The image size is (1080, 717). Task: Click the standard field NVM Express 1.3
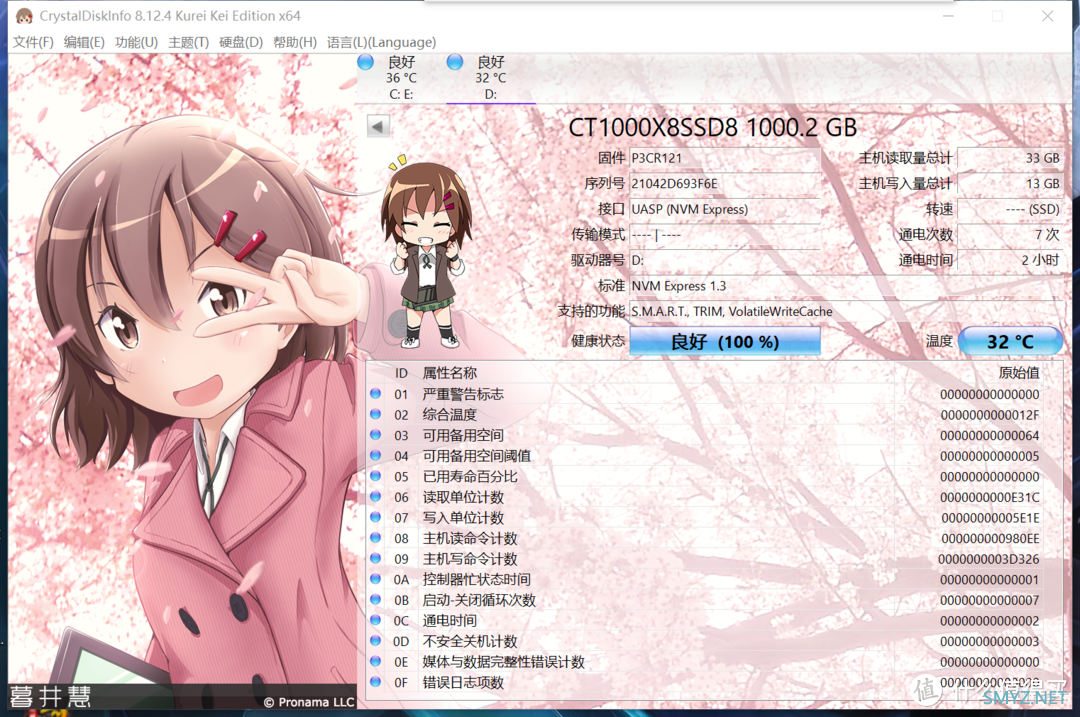(x=846, y=286)
